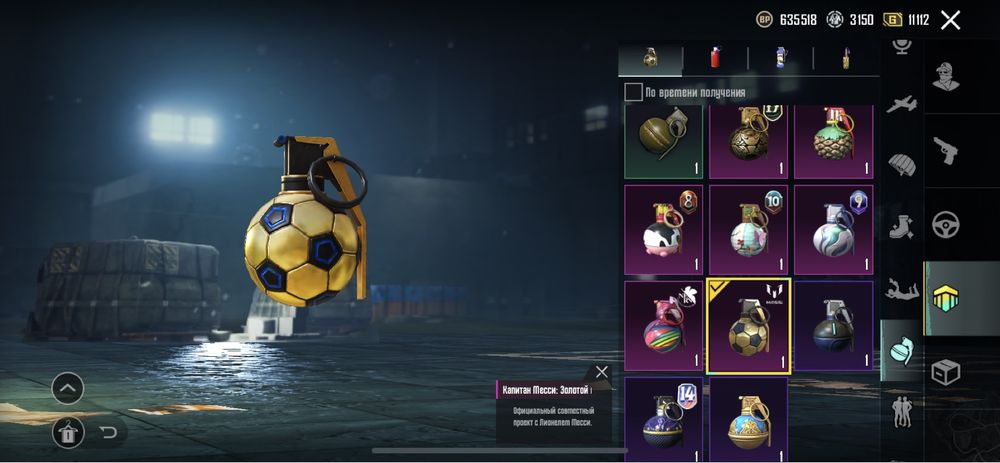Image resolution: width=1000 pixels, height=463 pixels.
Task: Select the cow-pattern grenade skin
Action: [663, 230]
